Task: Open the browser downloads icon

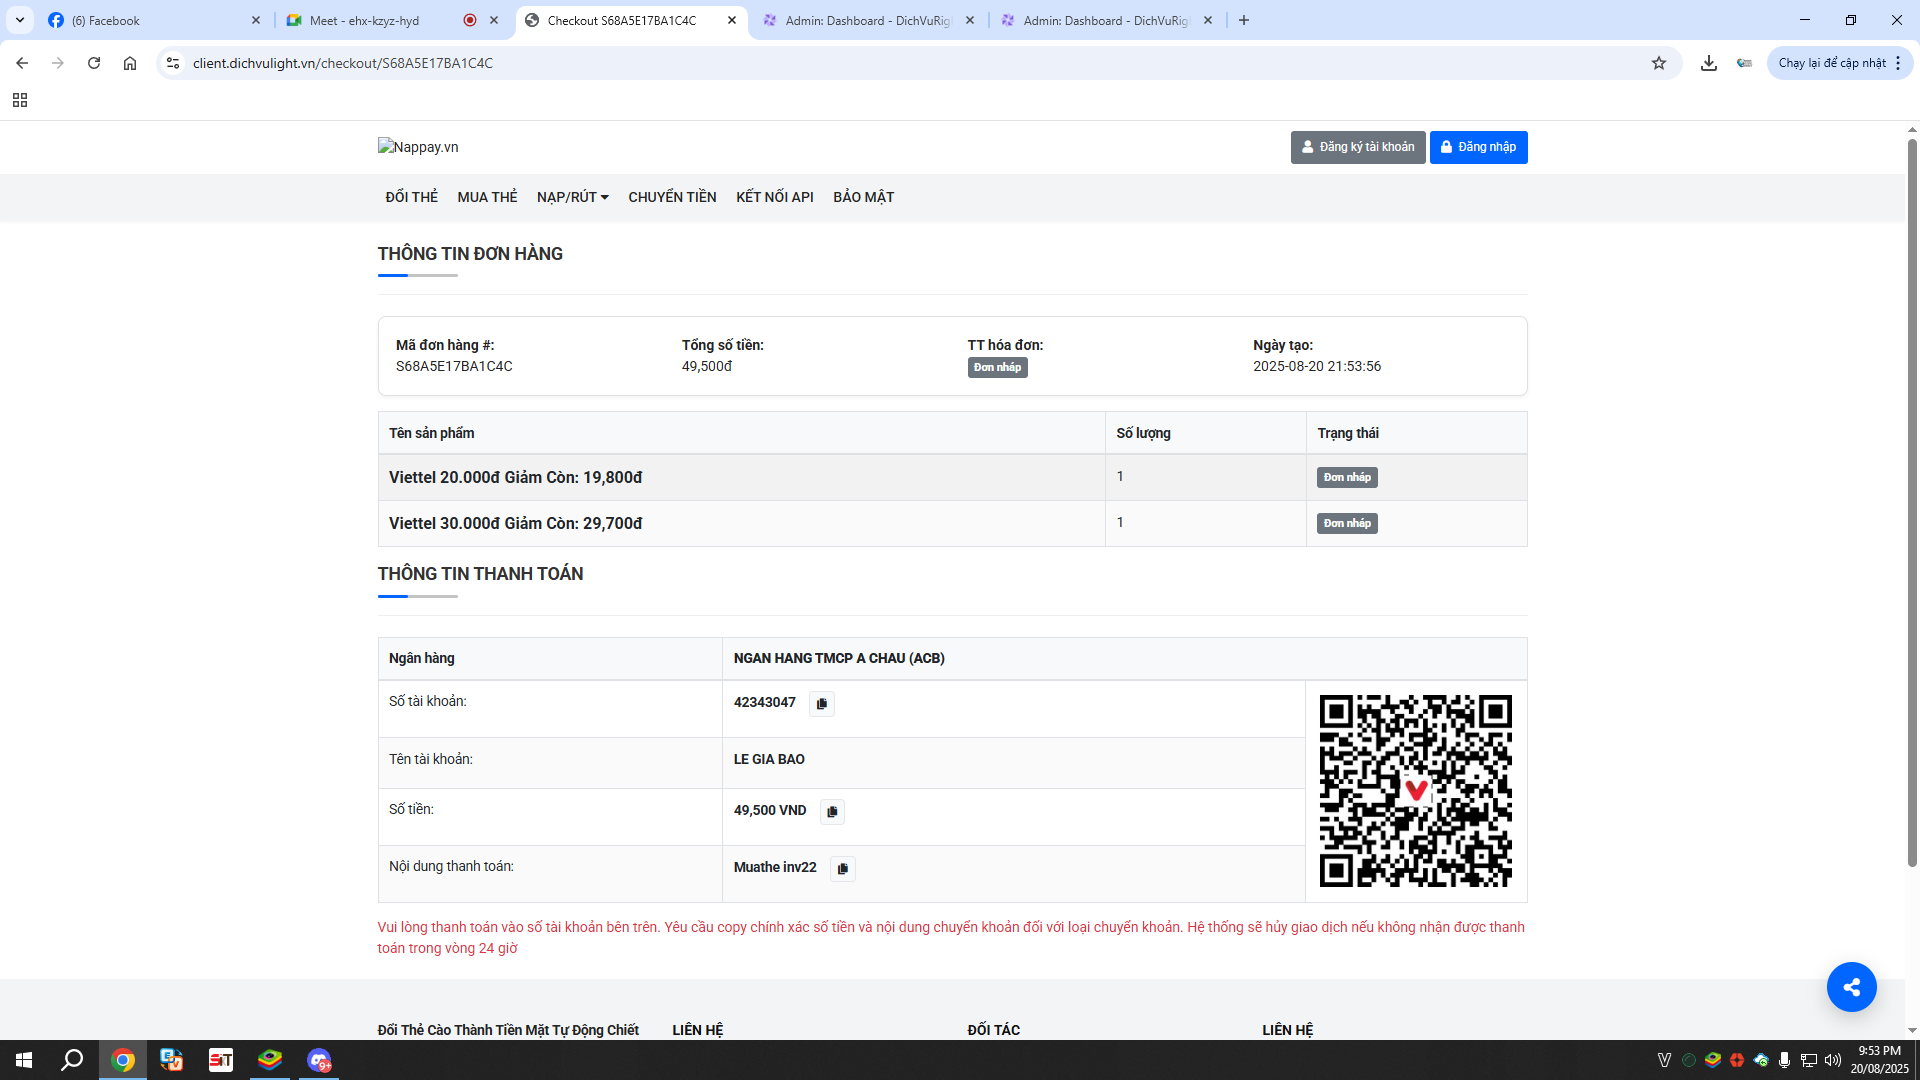Action: click(1709, 63)
